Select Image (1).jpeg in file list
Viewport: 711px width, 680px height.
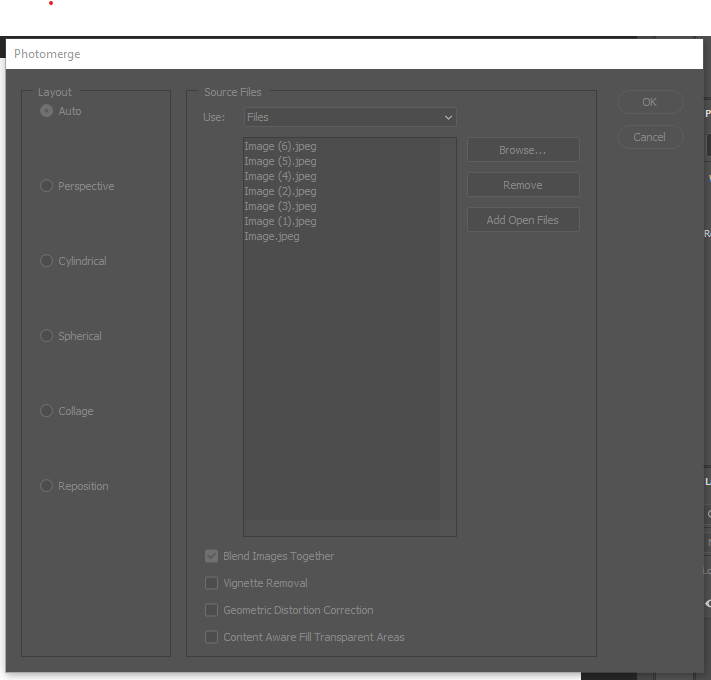(280, 221)
